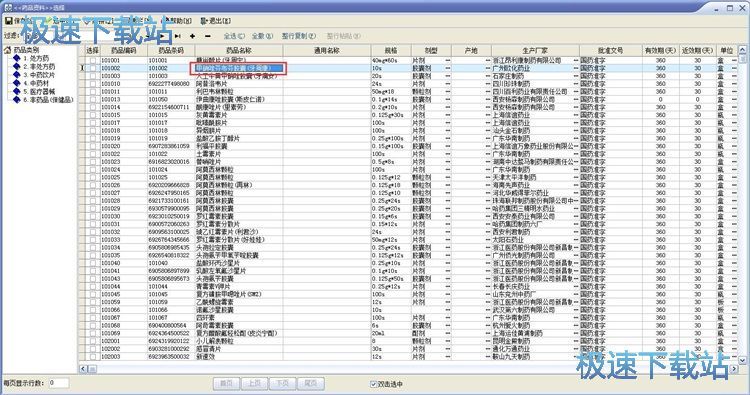
Task: Click the 有效期(天) column header
Action: click(661, 50)
